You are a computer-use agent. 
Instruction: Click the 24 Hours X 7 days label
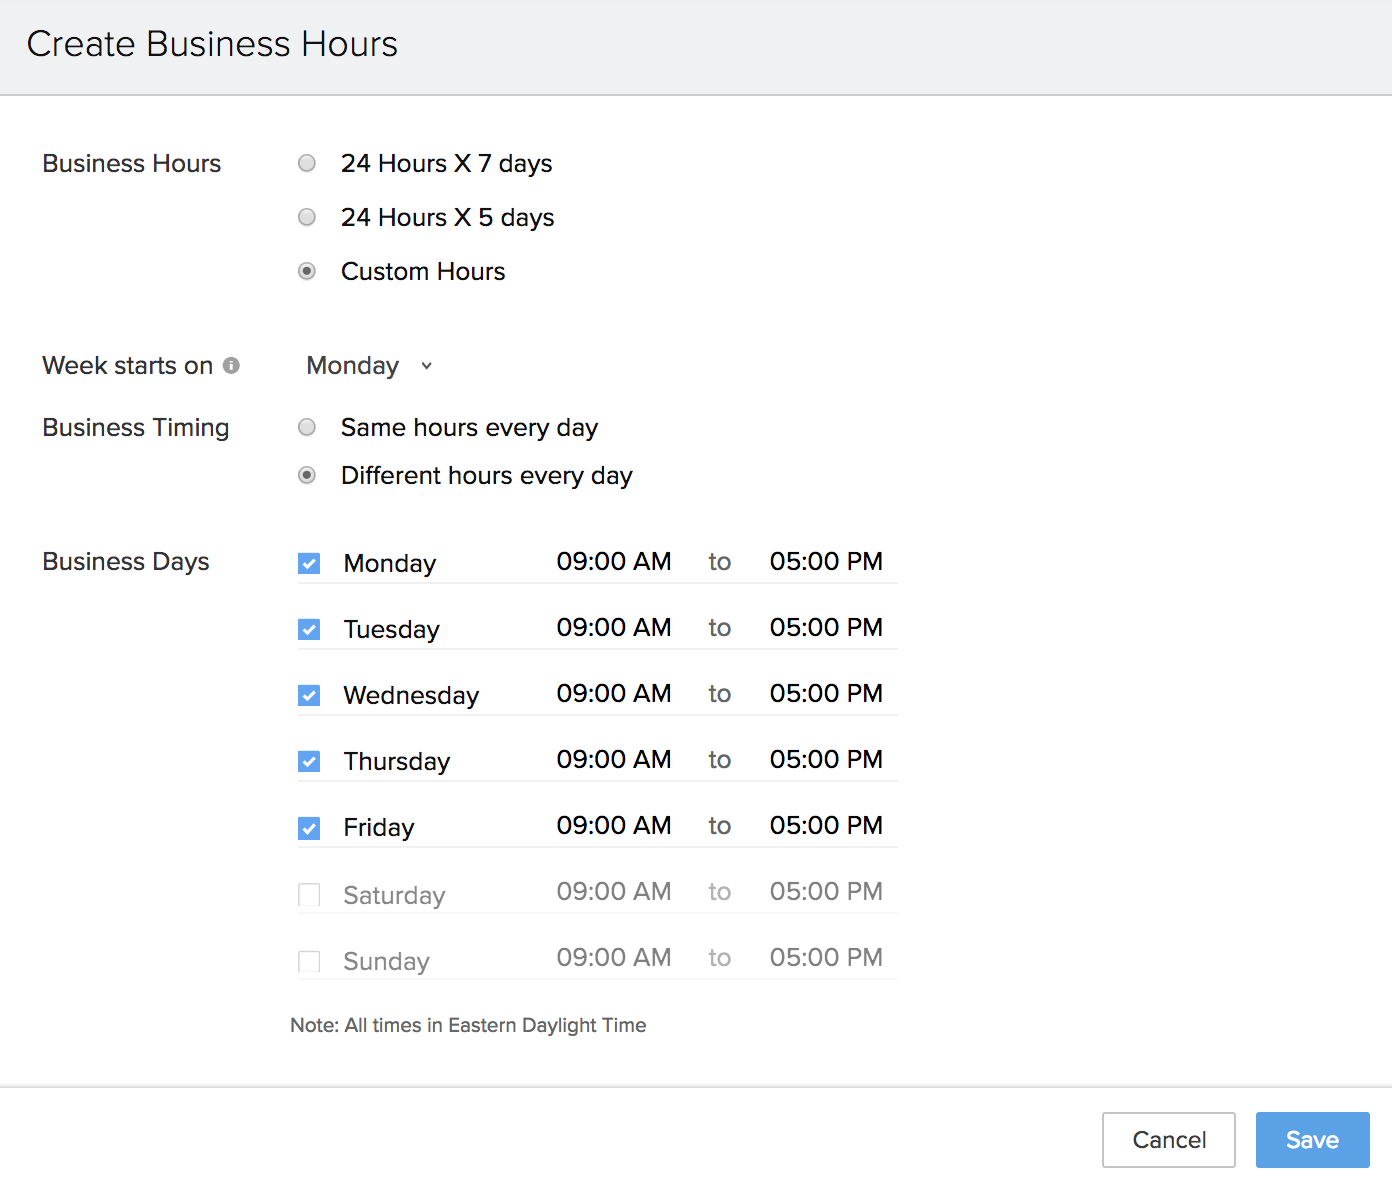click(446, 163)
